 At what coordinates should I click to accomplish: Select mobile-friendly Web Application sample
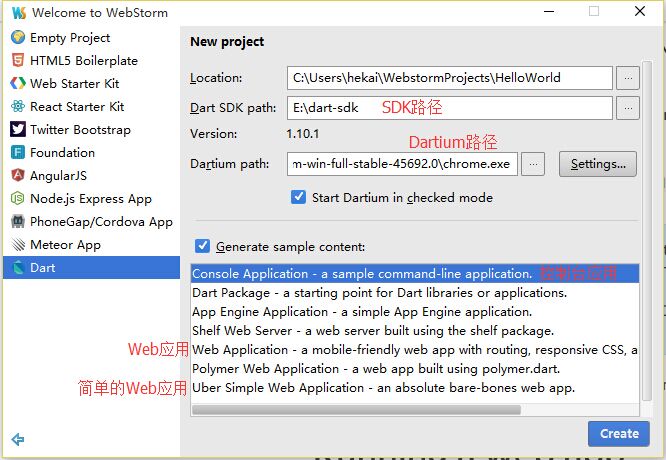[415, 350]
